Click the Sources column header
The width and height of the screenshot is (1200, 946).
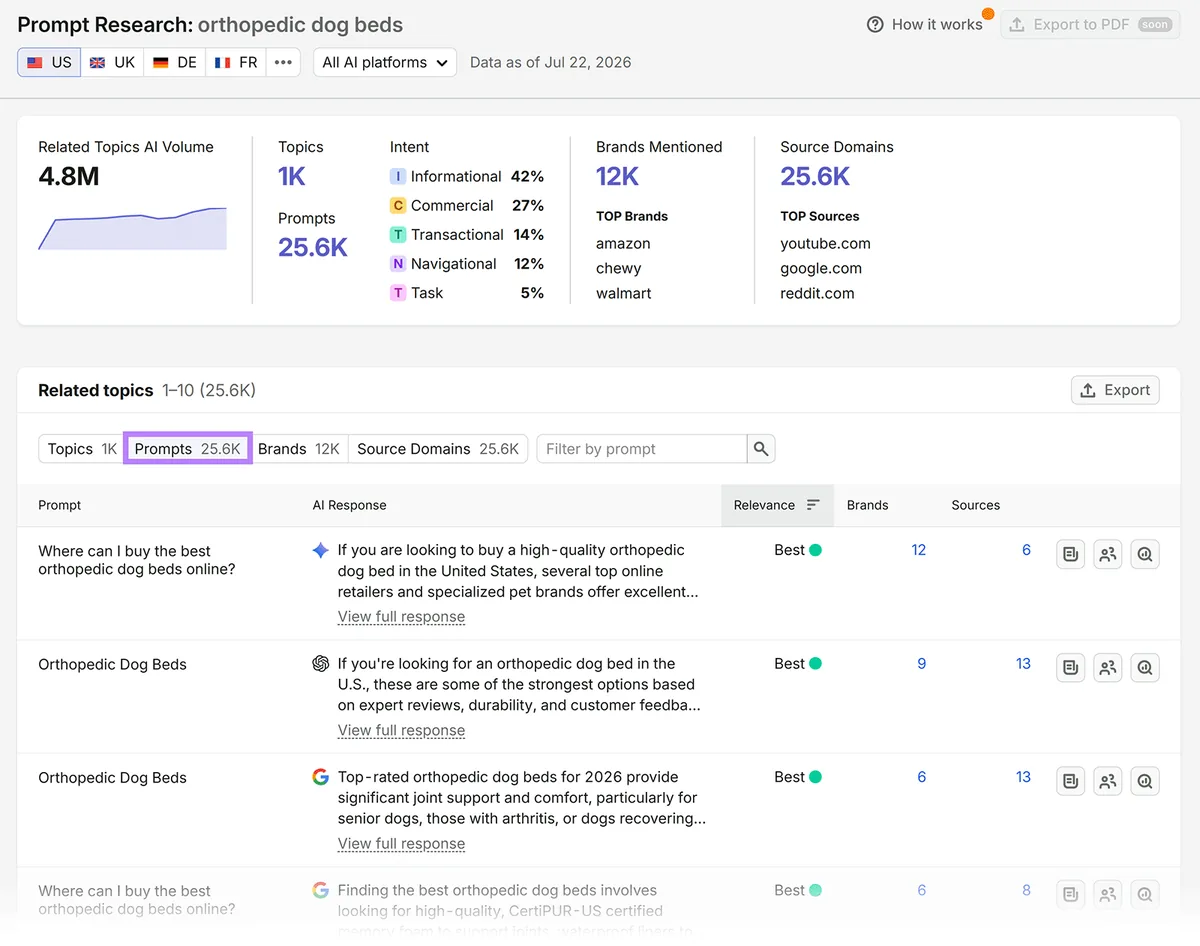[975, 505]
